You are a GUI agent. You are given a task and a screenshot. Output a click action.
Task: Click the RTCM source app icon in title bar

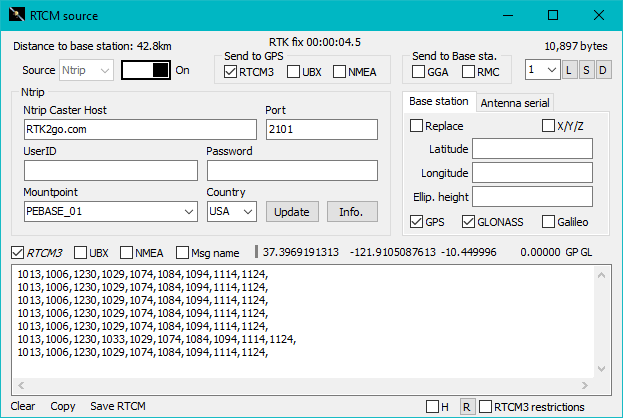tap(17, 15)
